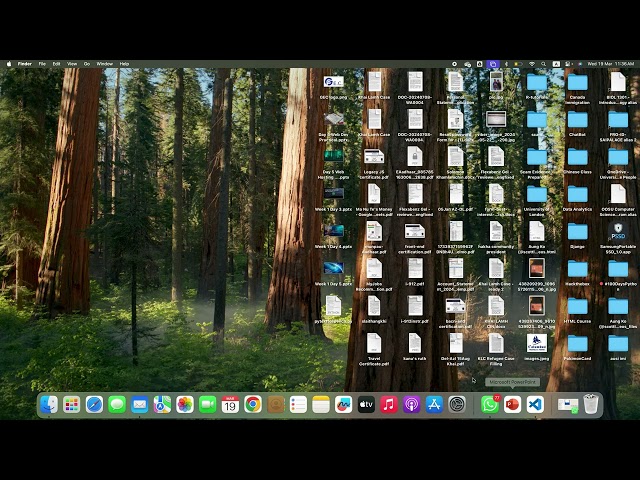Screen dimensions: 640x480
Task: Open WhatsApp with the unread badge
Action: pos(490,404)
